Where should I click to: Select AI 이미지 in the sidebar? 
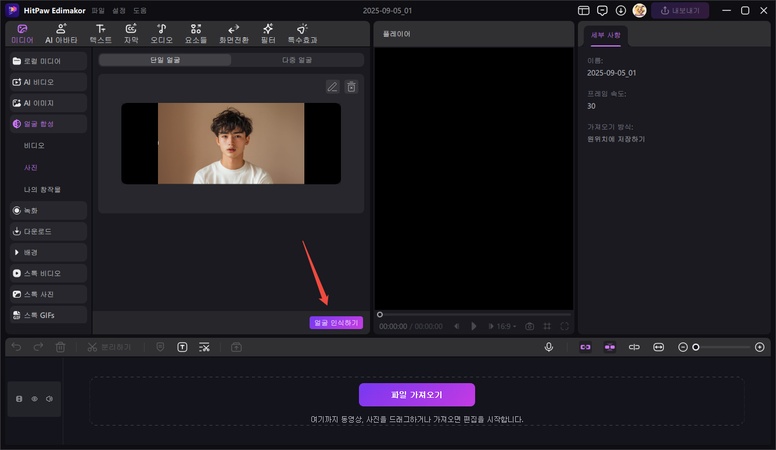pos(48,103)
